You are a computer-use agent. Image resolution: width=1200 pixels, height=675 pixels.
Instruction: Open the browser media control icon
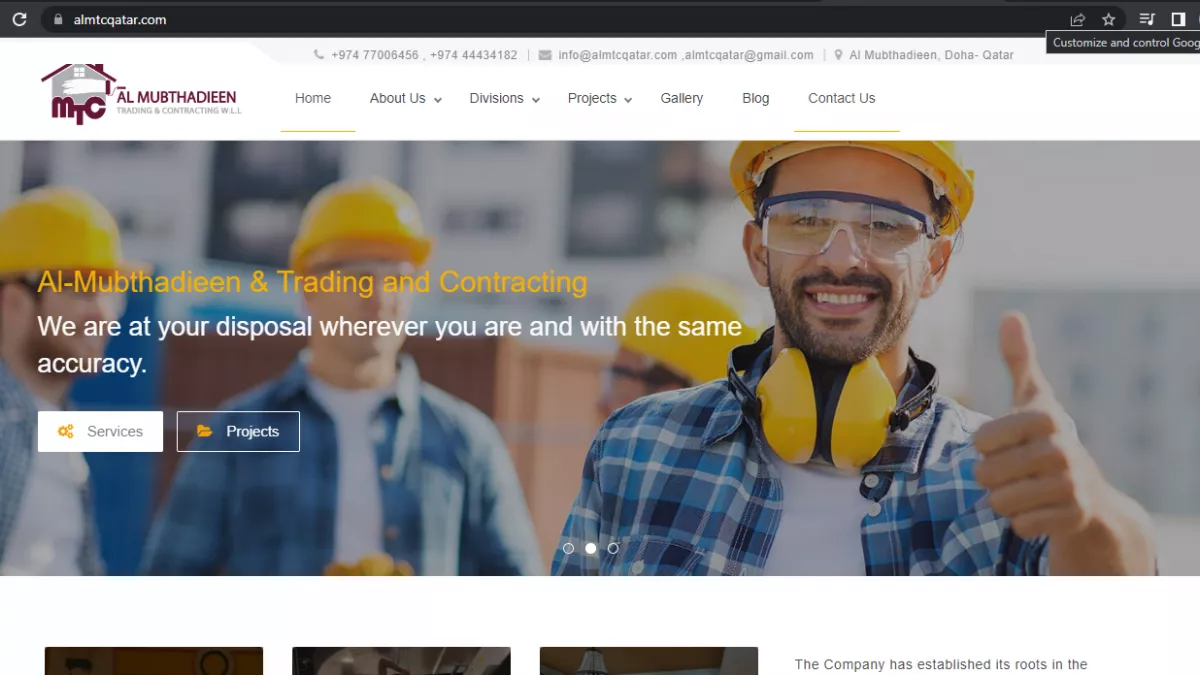(x=1147, y=19)
